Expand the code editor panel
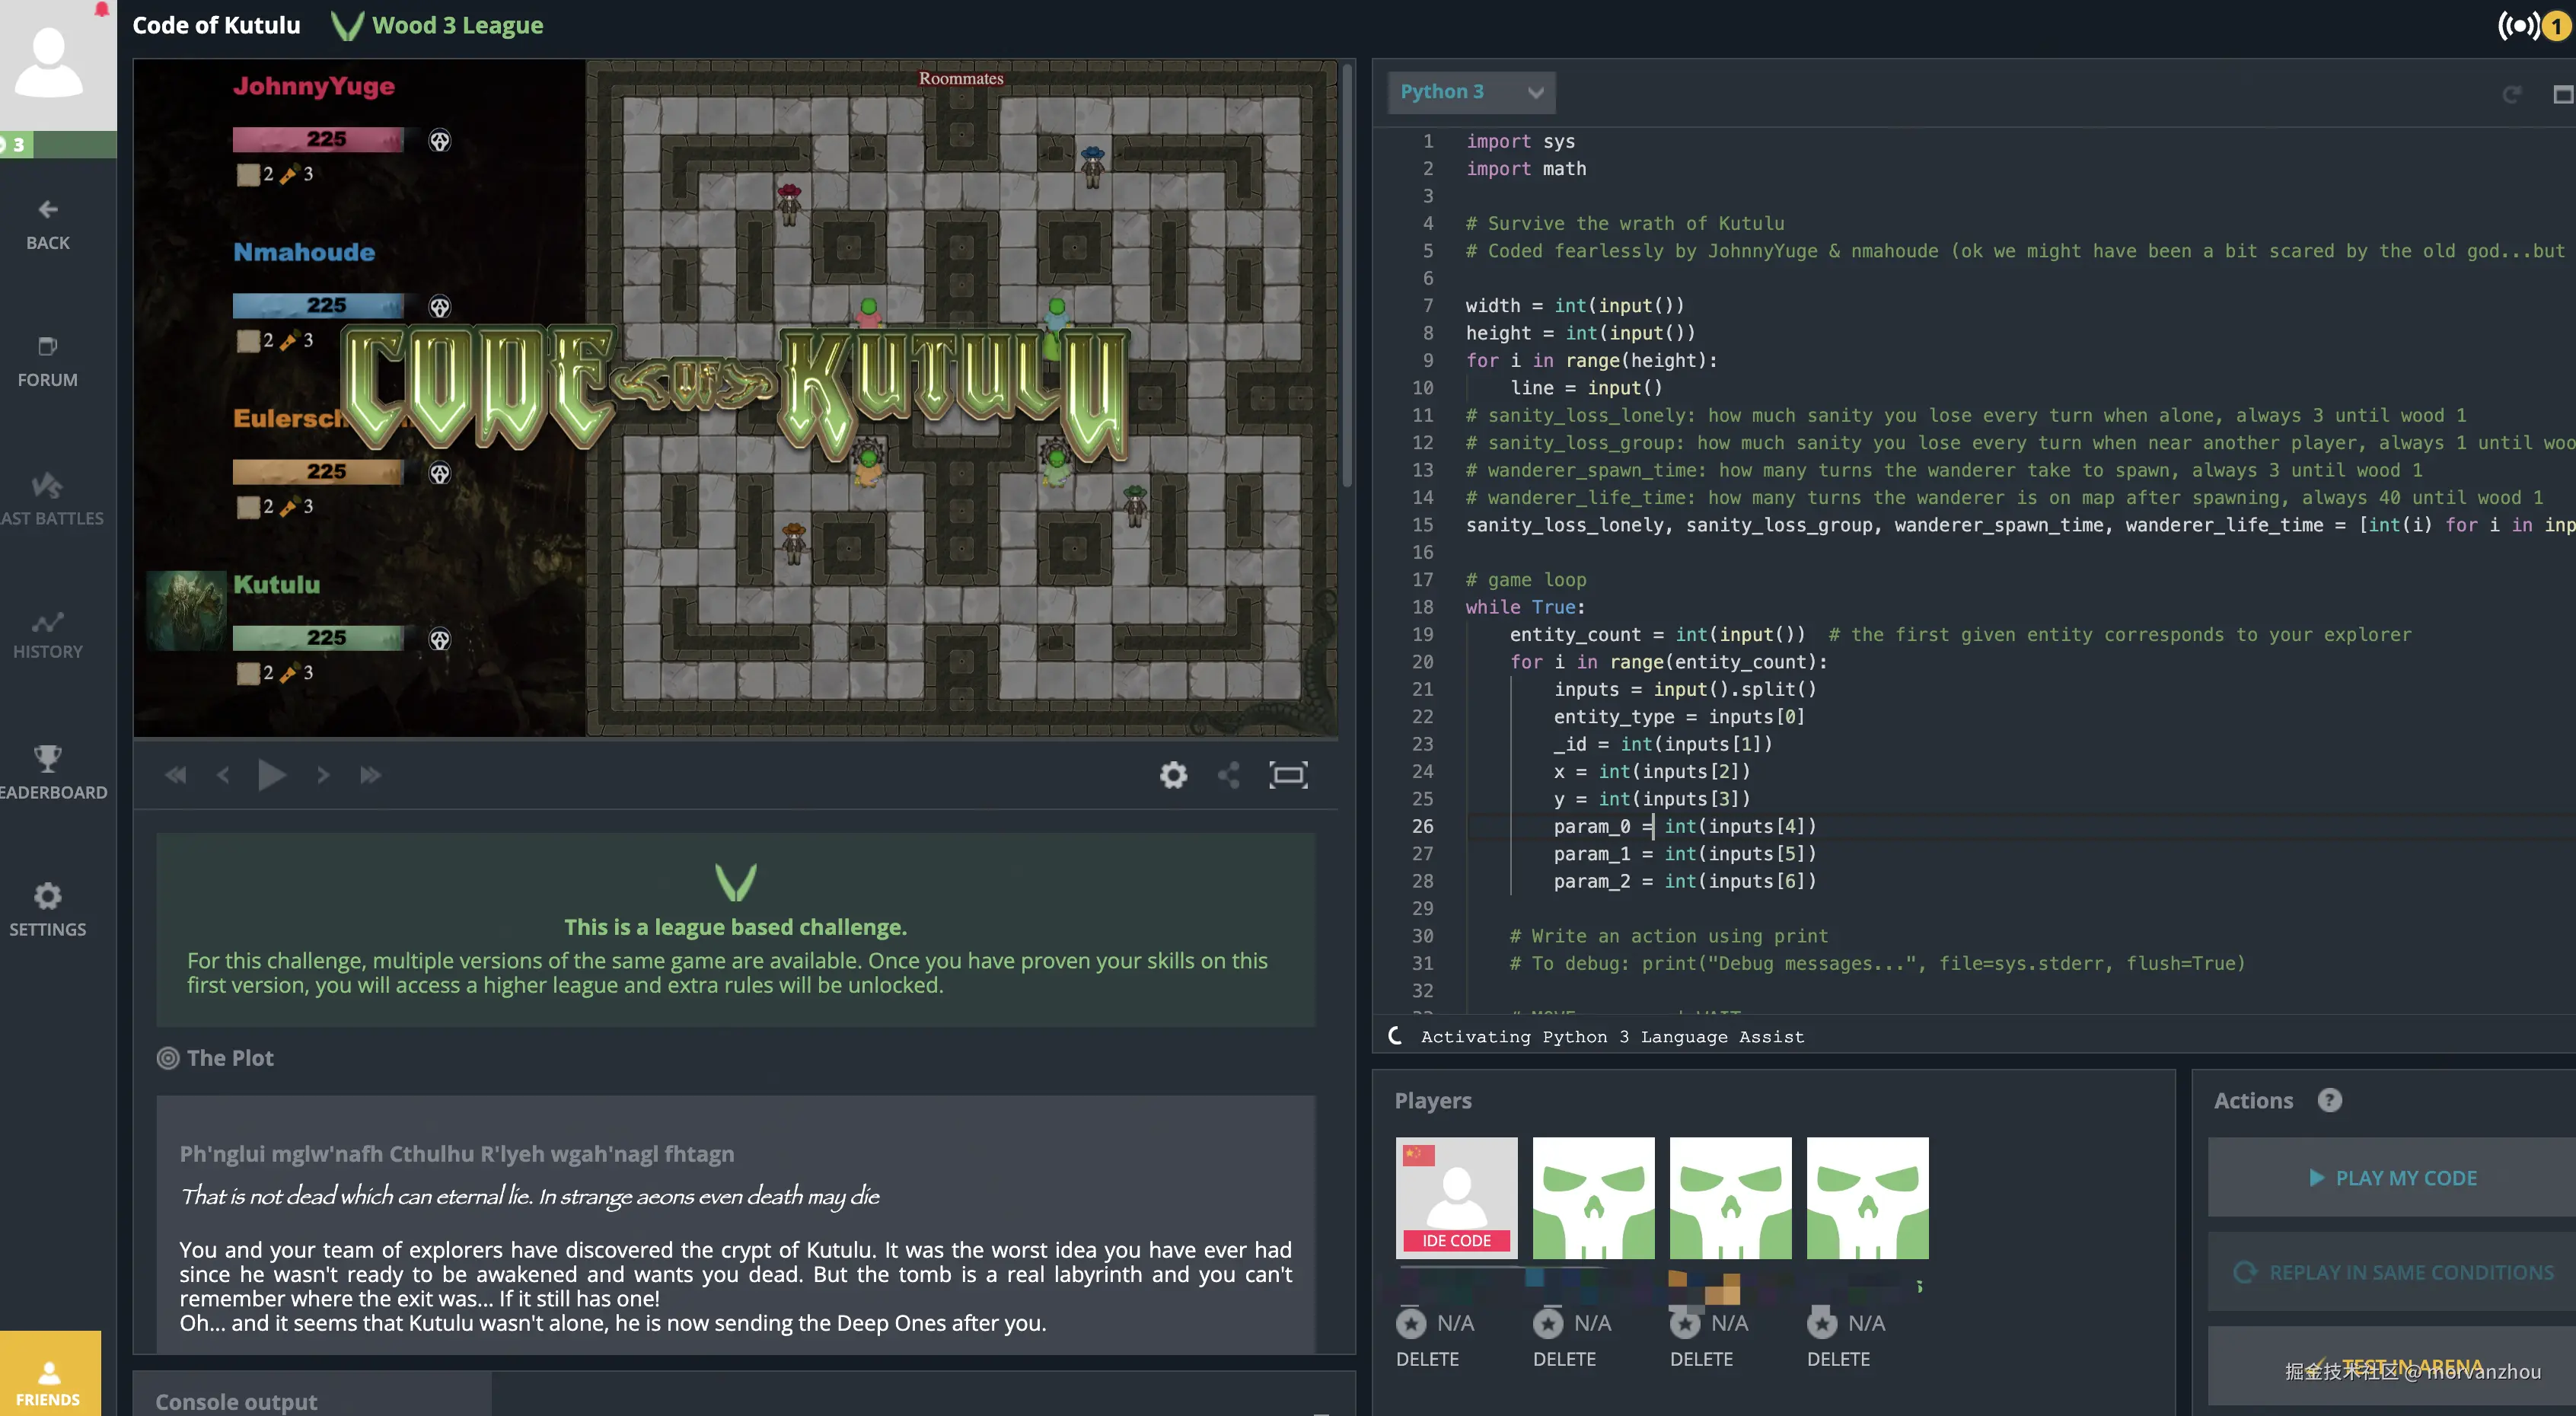Image resolution: width=2576 pixels, height=1416 pixels. pyautogui.click(x=2562, y=94)
